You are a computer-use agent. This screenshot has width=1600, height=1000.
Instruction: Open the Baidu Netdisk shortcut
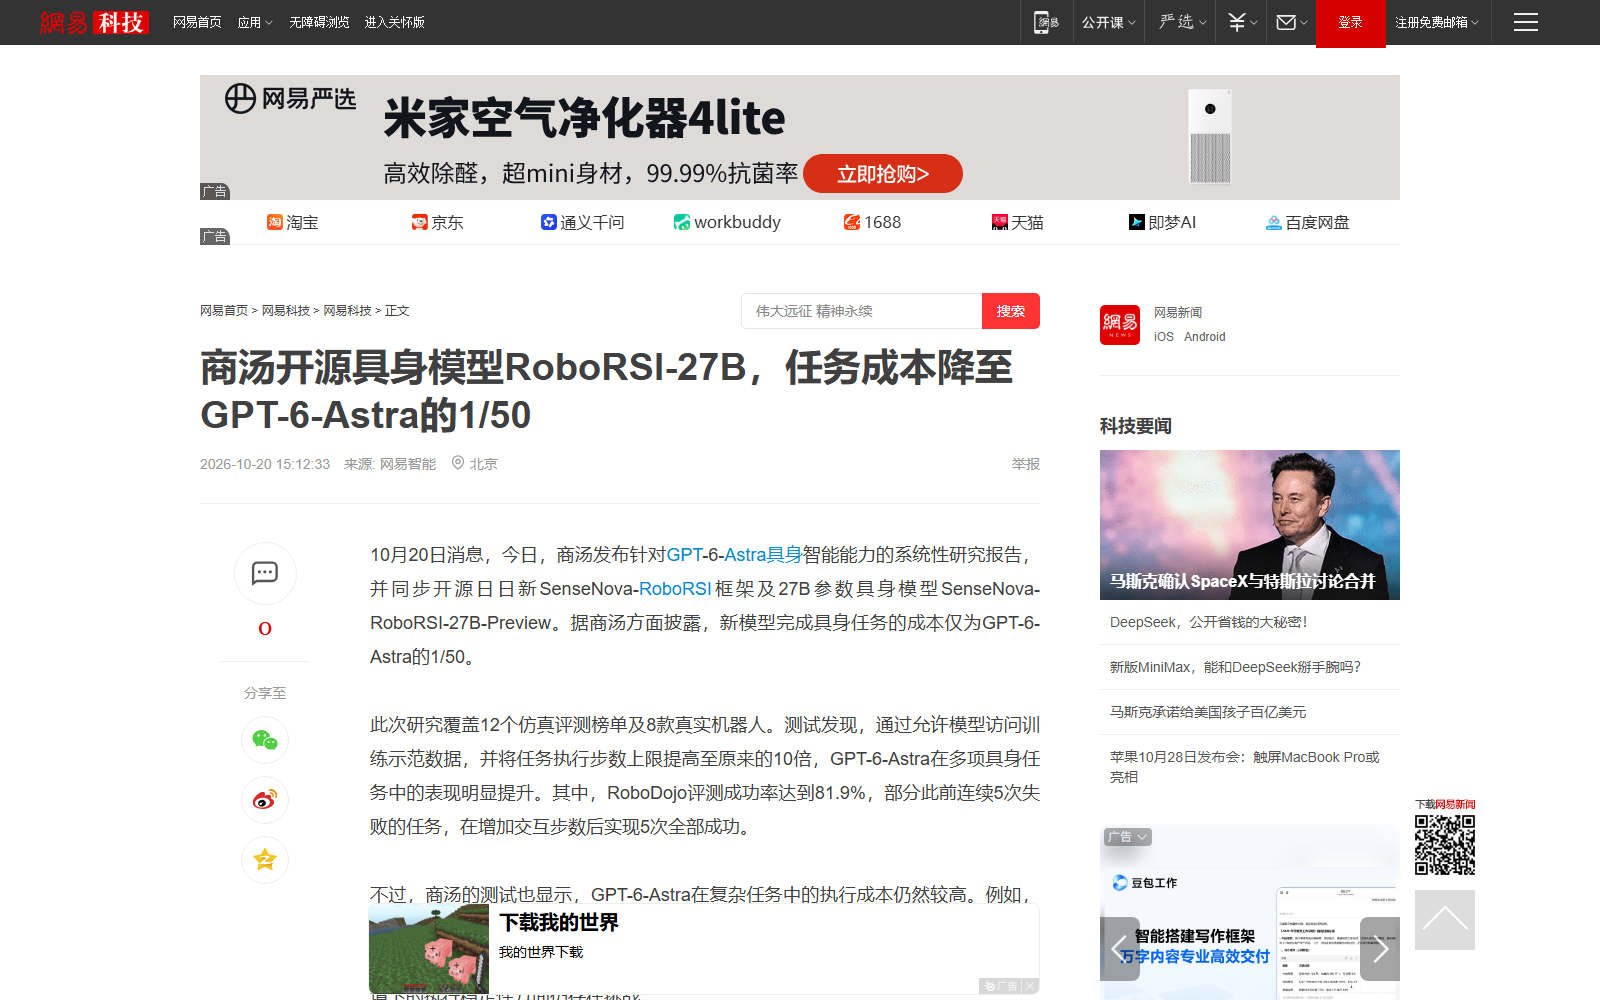(1307, 222)
